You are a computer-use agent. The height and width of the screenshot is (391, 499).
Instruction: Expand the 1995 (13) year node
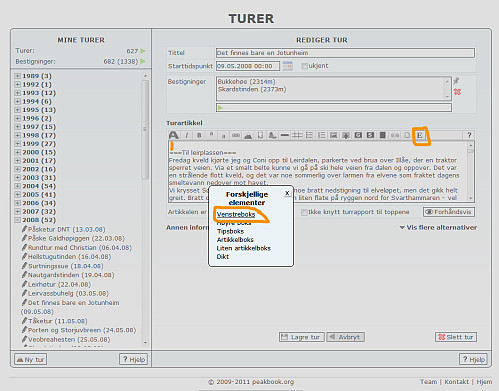pos(18,110)
